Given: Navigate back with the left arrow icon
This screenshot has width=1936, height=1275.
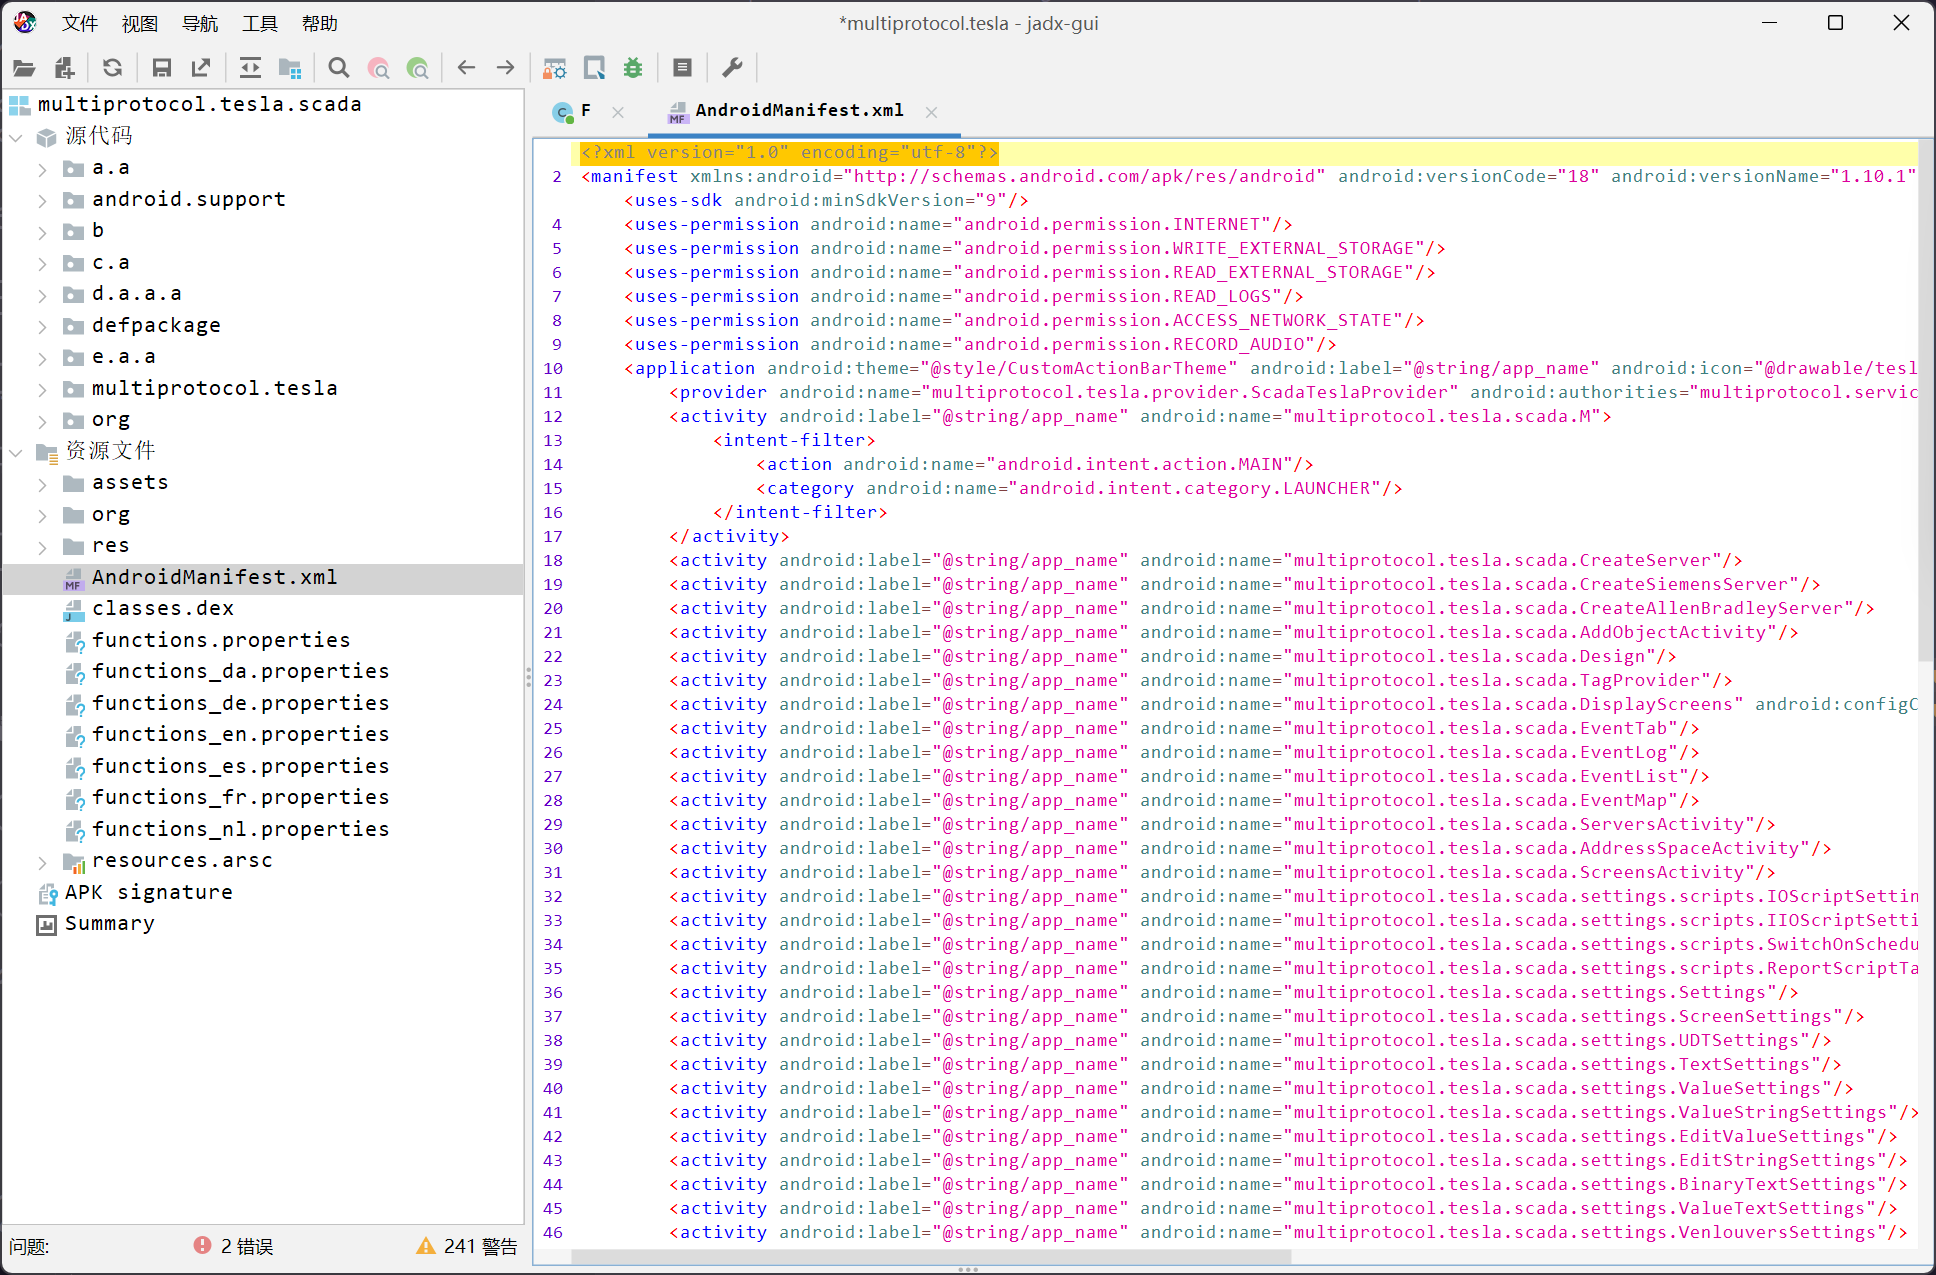Looking at the screenshot, I should pyautogui.click(x=466, y=68).
